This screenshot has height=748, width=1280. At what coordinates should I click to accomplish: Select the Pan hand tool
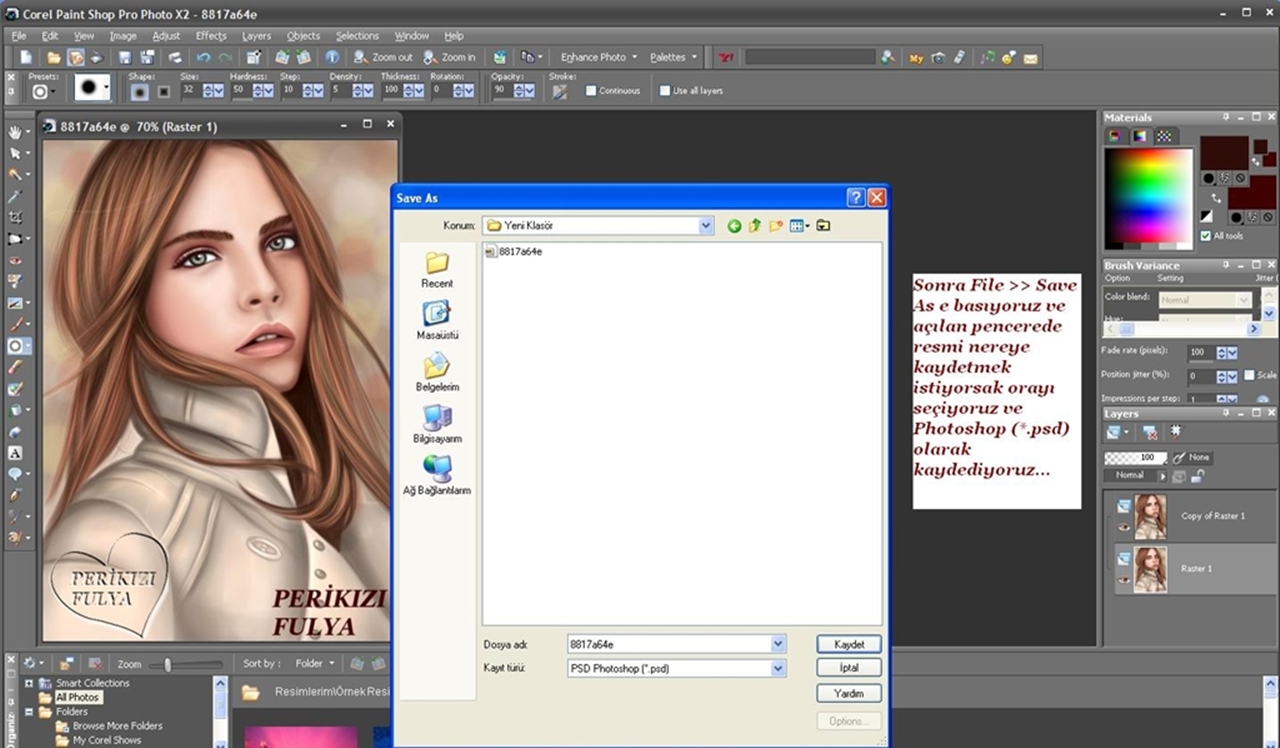click(x=15, y=132)
